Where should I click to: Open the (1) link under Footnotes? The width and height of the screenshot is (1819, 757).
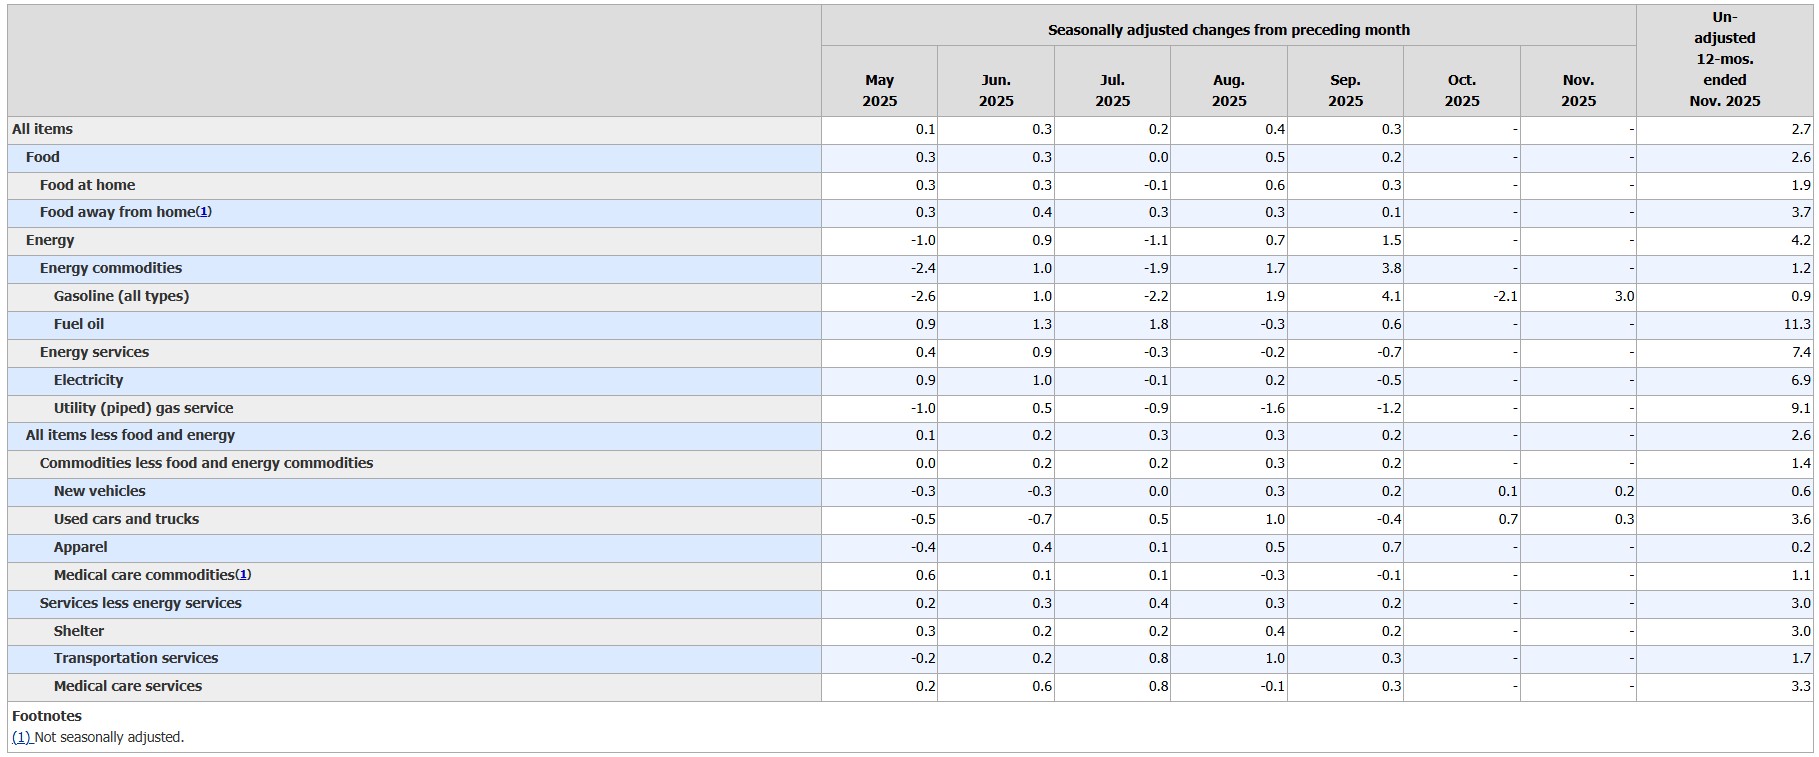point(22,737)
